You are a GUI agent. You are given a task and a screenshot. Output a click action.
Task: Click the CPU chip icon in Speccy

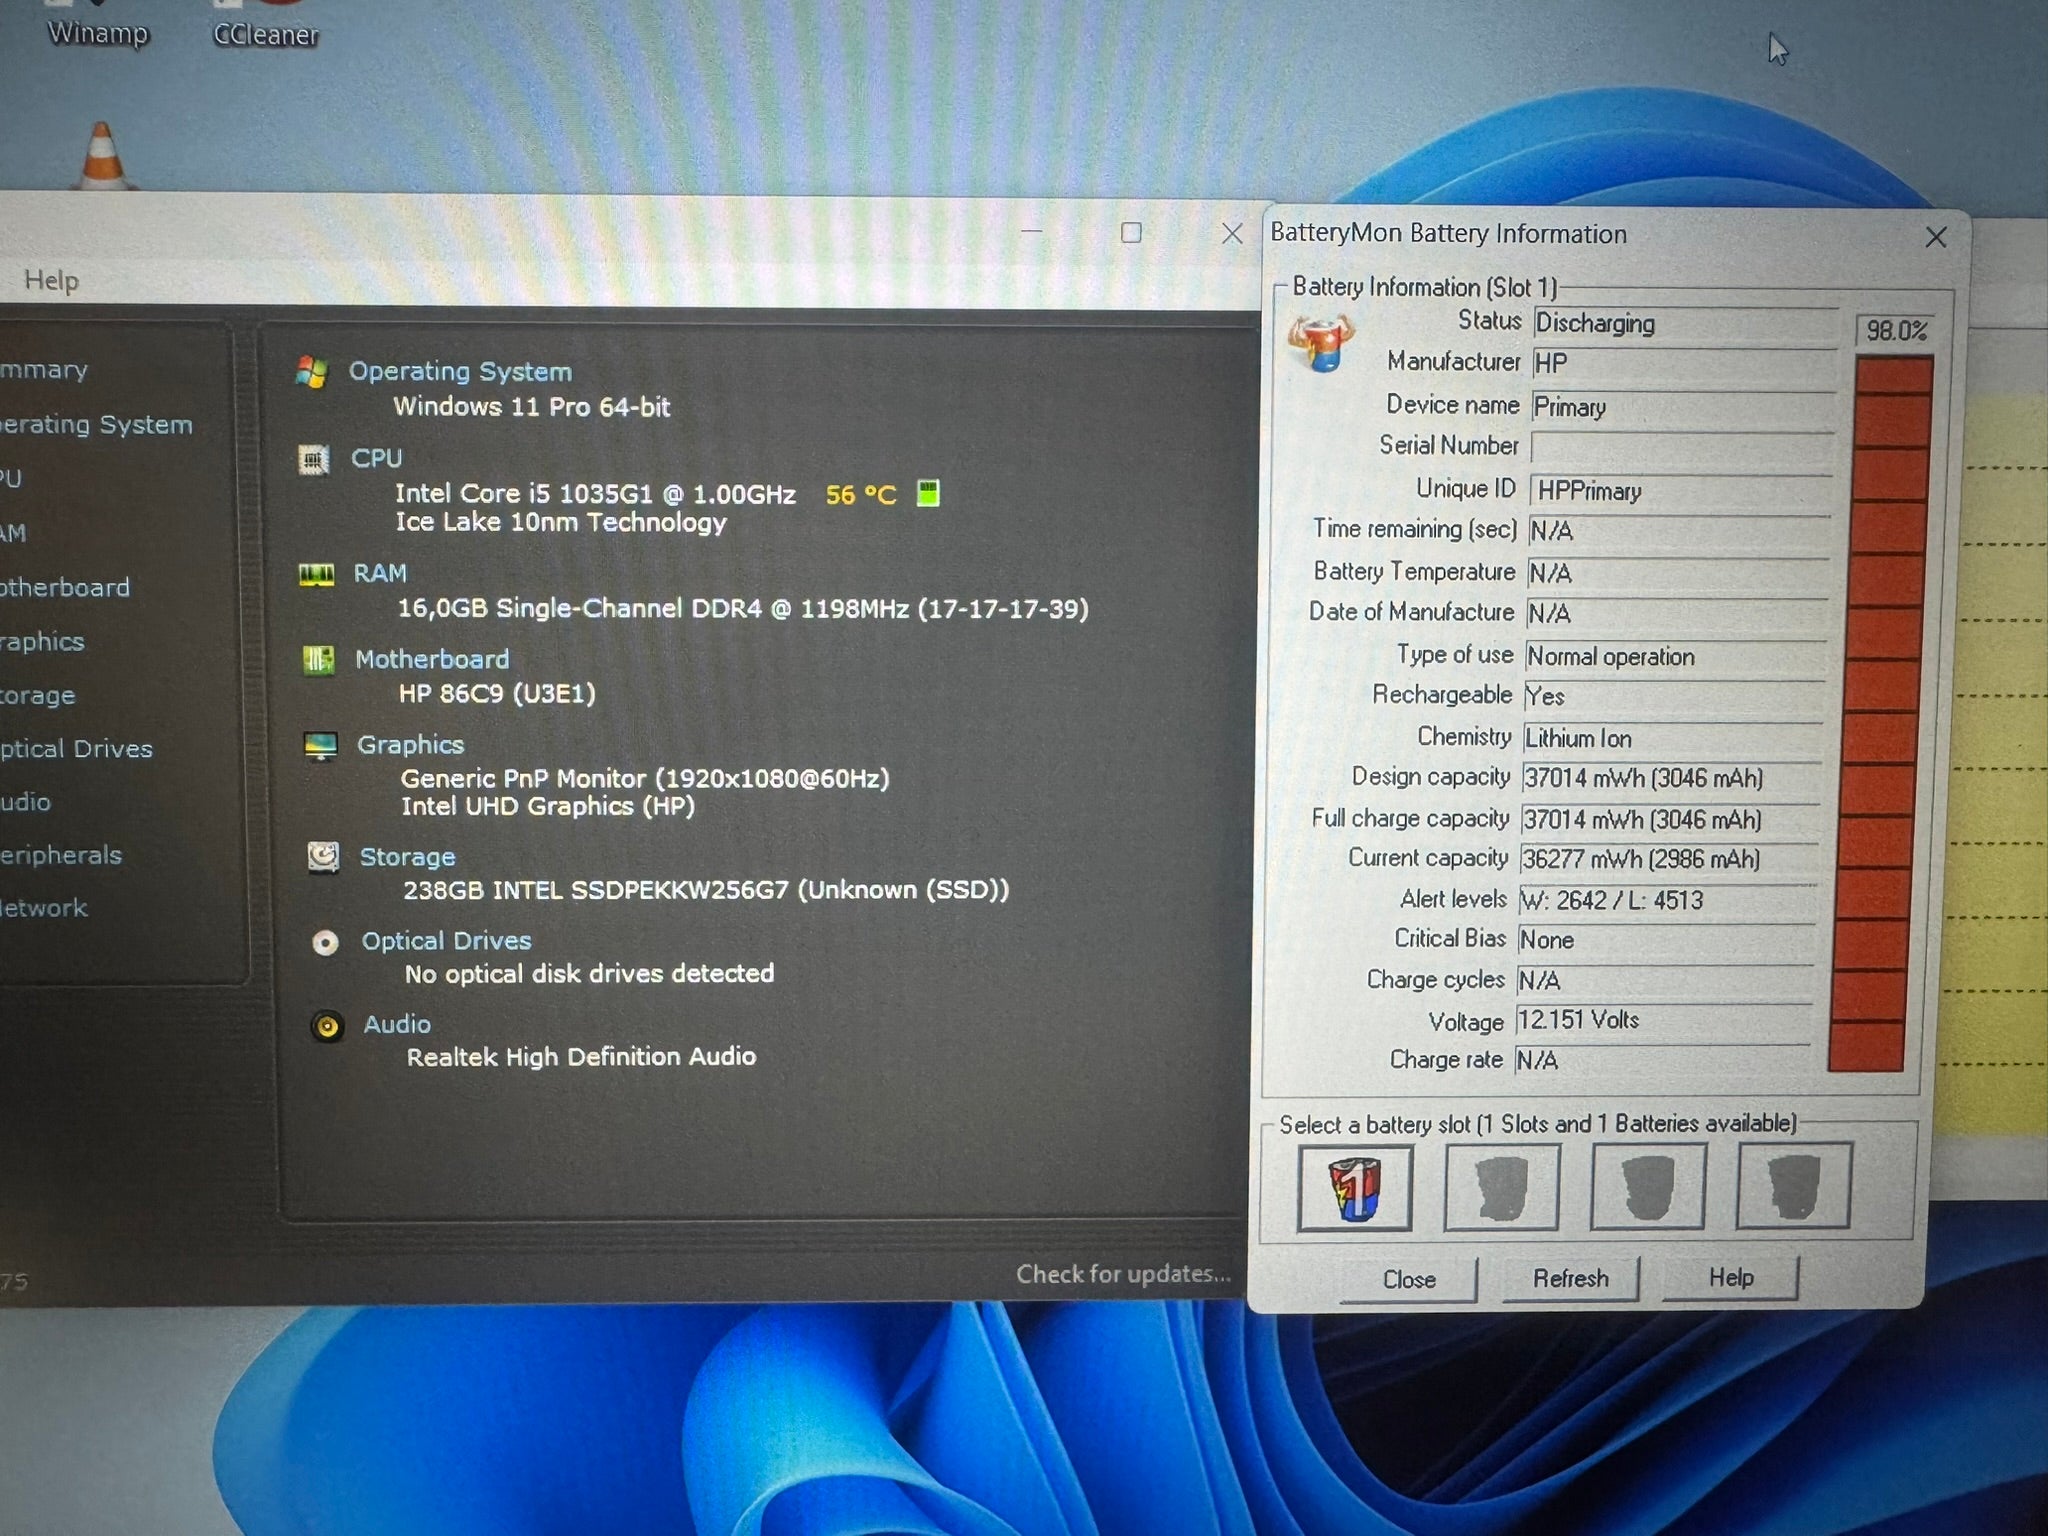click(x=314, y=459)
